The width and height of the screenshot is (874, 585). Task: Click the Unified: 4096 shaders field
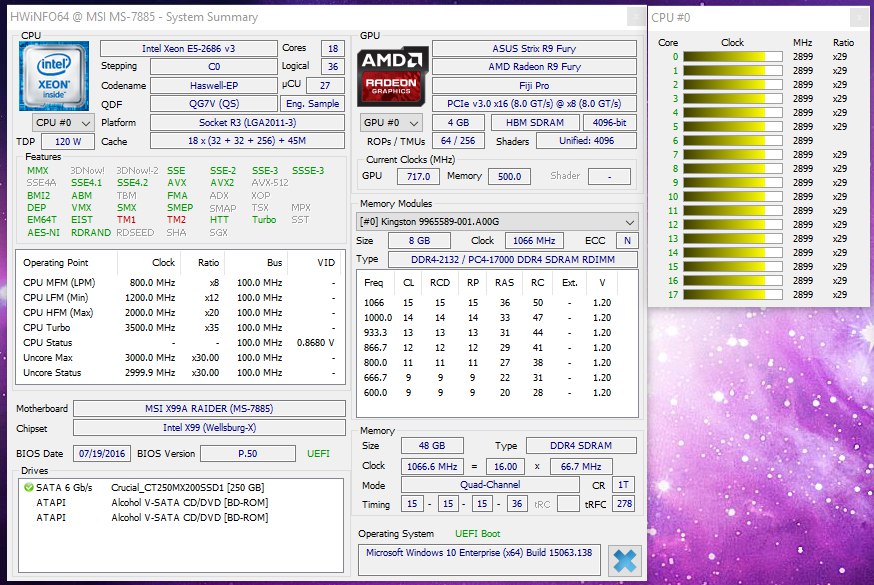pos(586,141)
